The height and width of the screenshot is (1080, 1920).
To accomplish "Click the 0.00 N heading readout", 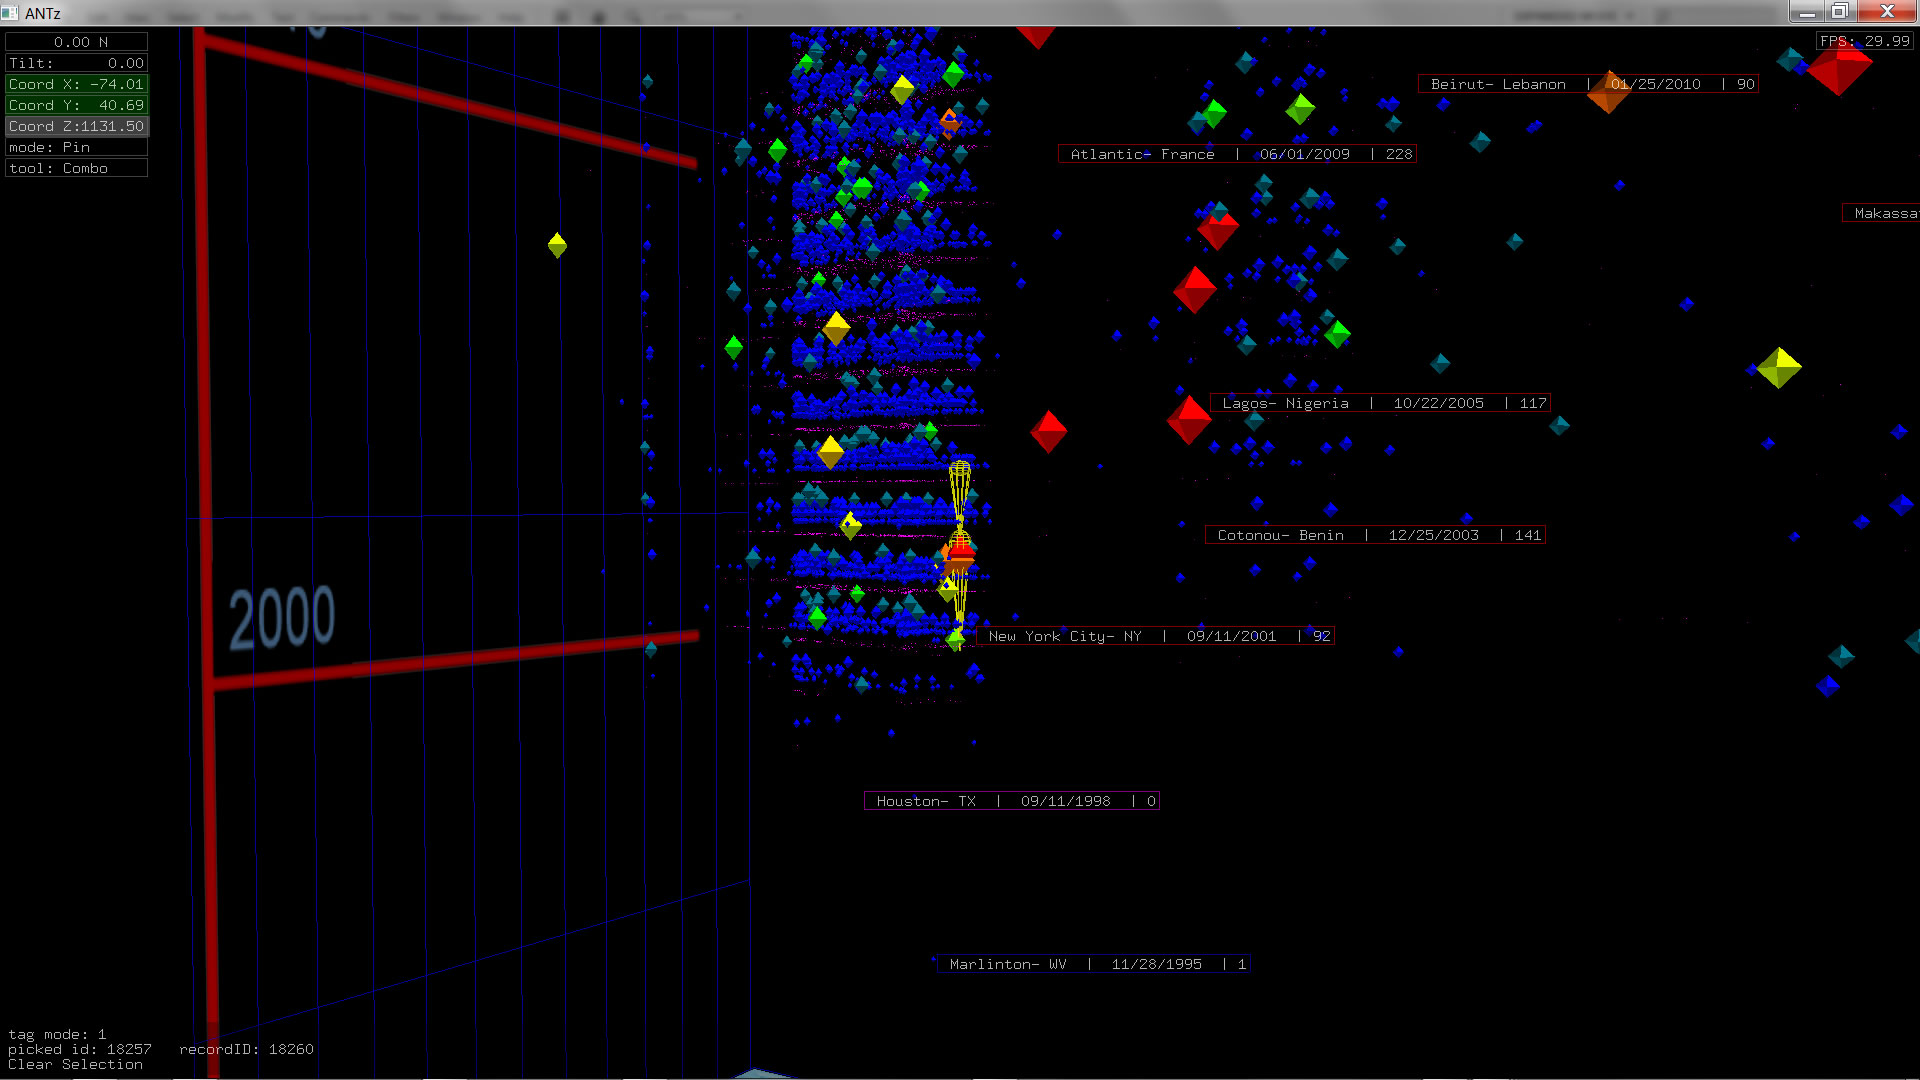I will point(77,42).
